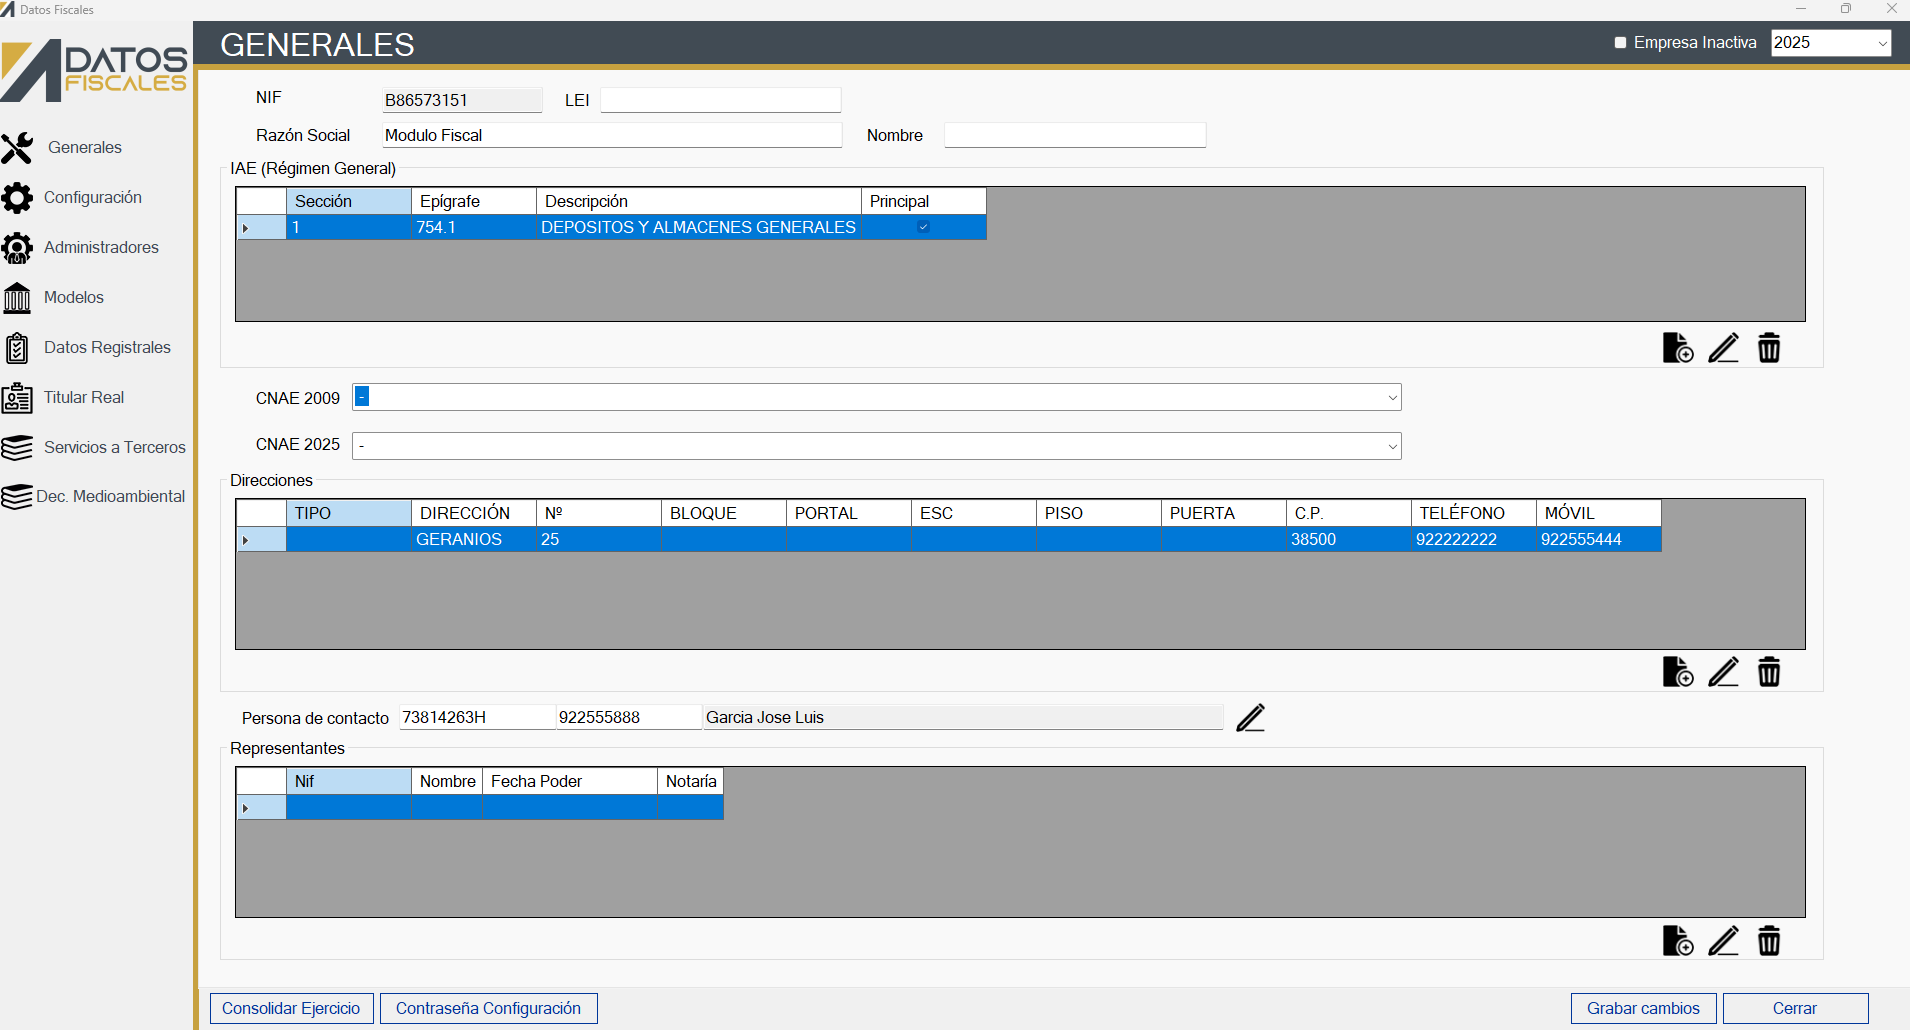Open Administradores section in sidebar
Image resolution: width=1910 pixels, height=1030 pixels.
pos(100,248)
